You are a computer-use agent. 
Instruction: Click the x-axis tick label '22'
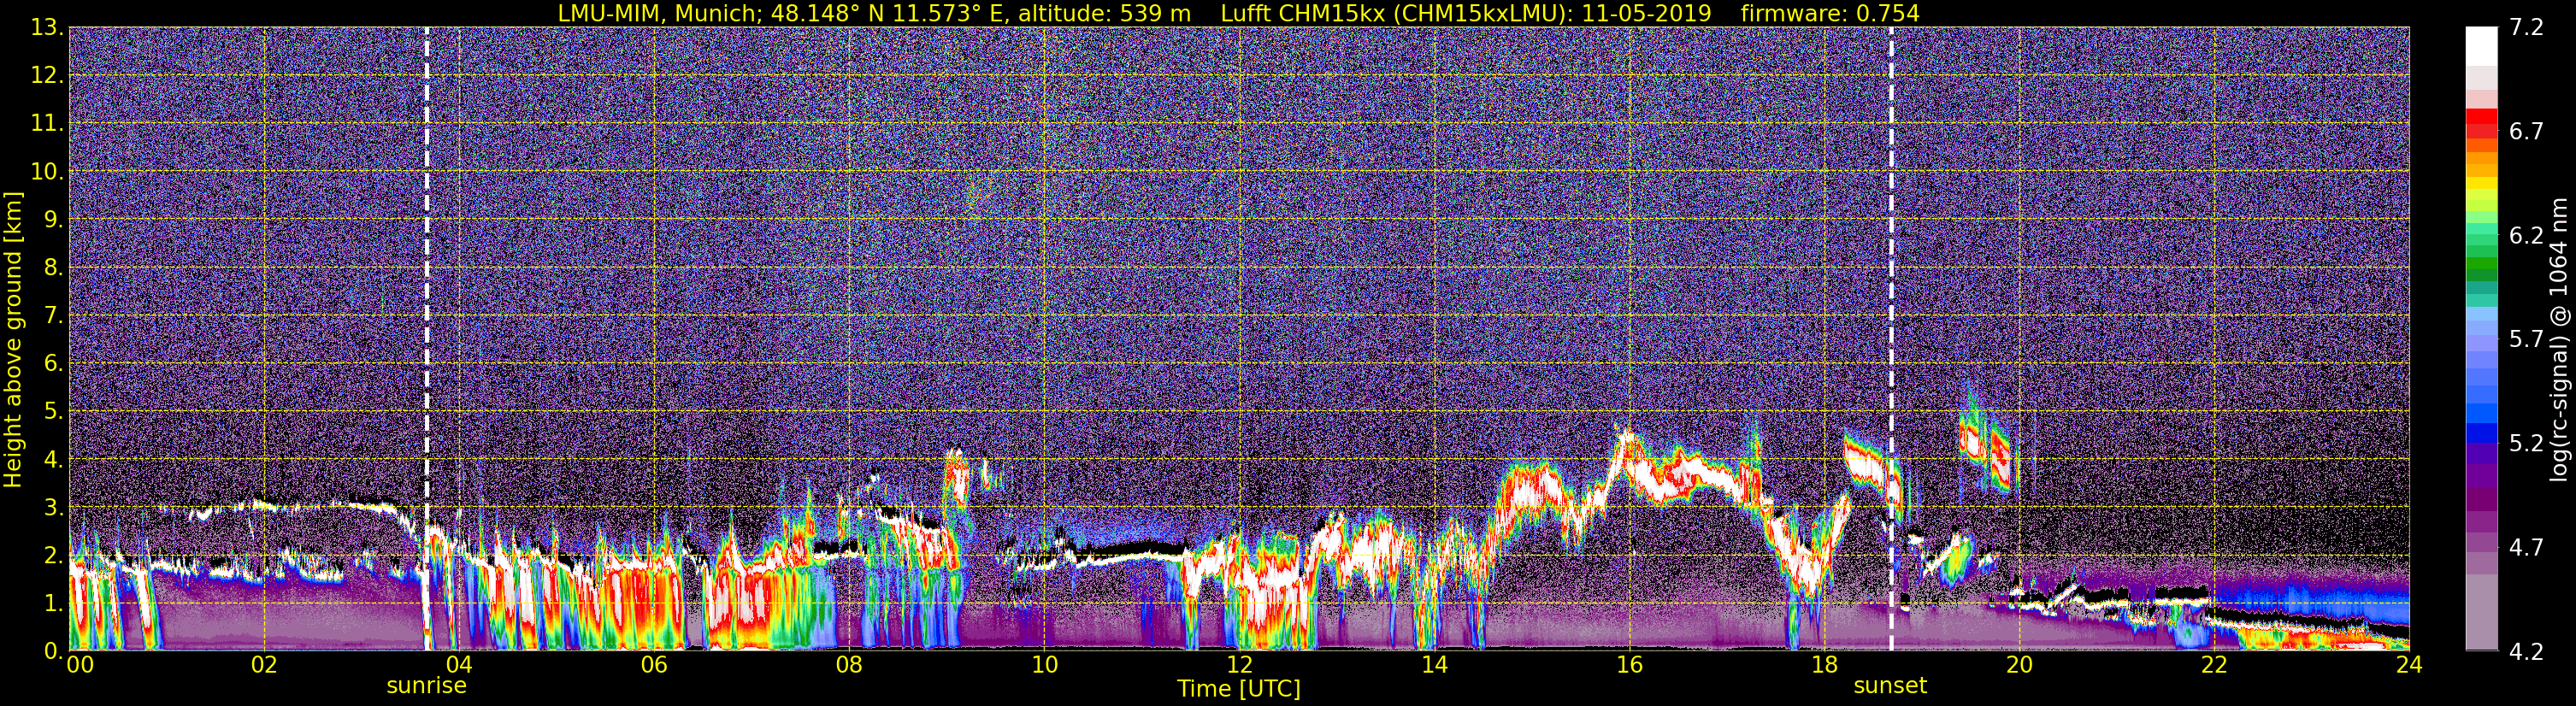coord(2214,666)
